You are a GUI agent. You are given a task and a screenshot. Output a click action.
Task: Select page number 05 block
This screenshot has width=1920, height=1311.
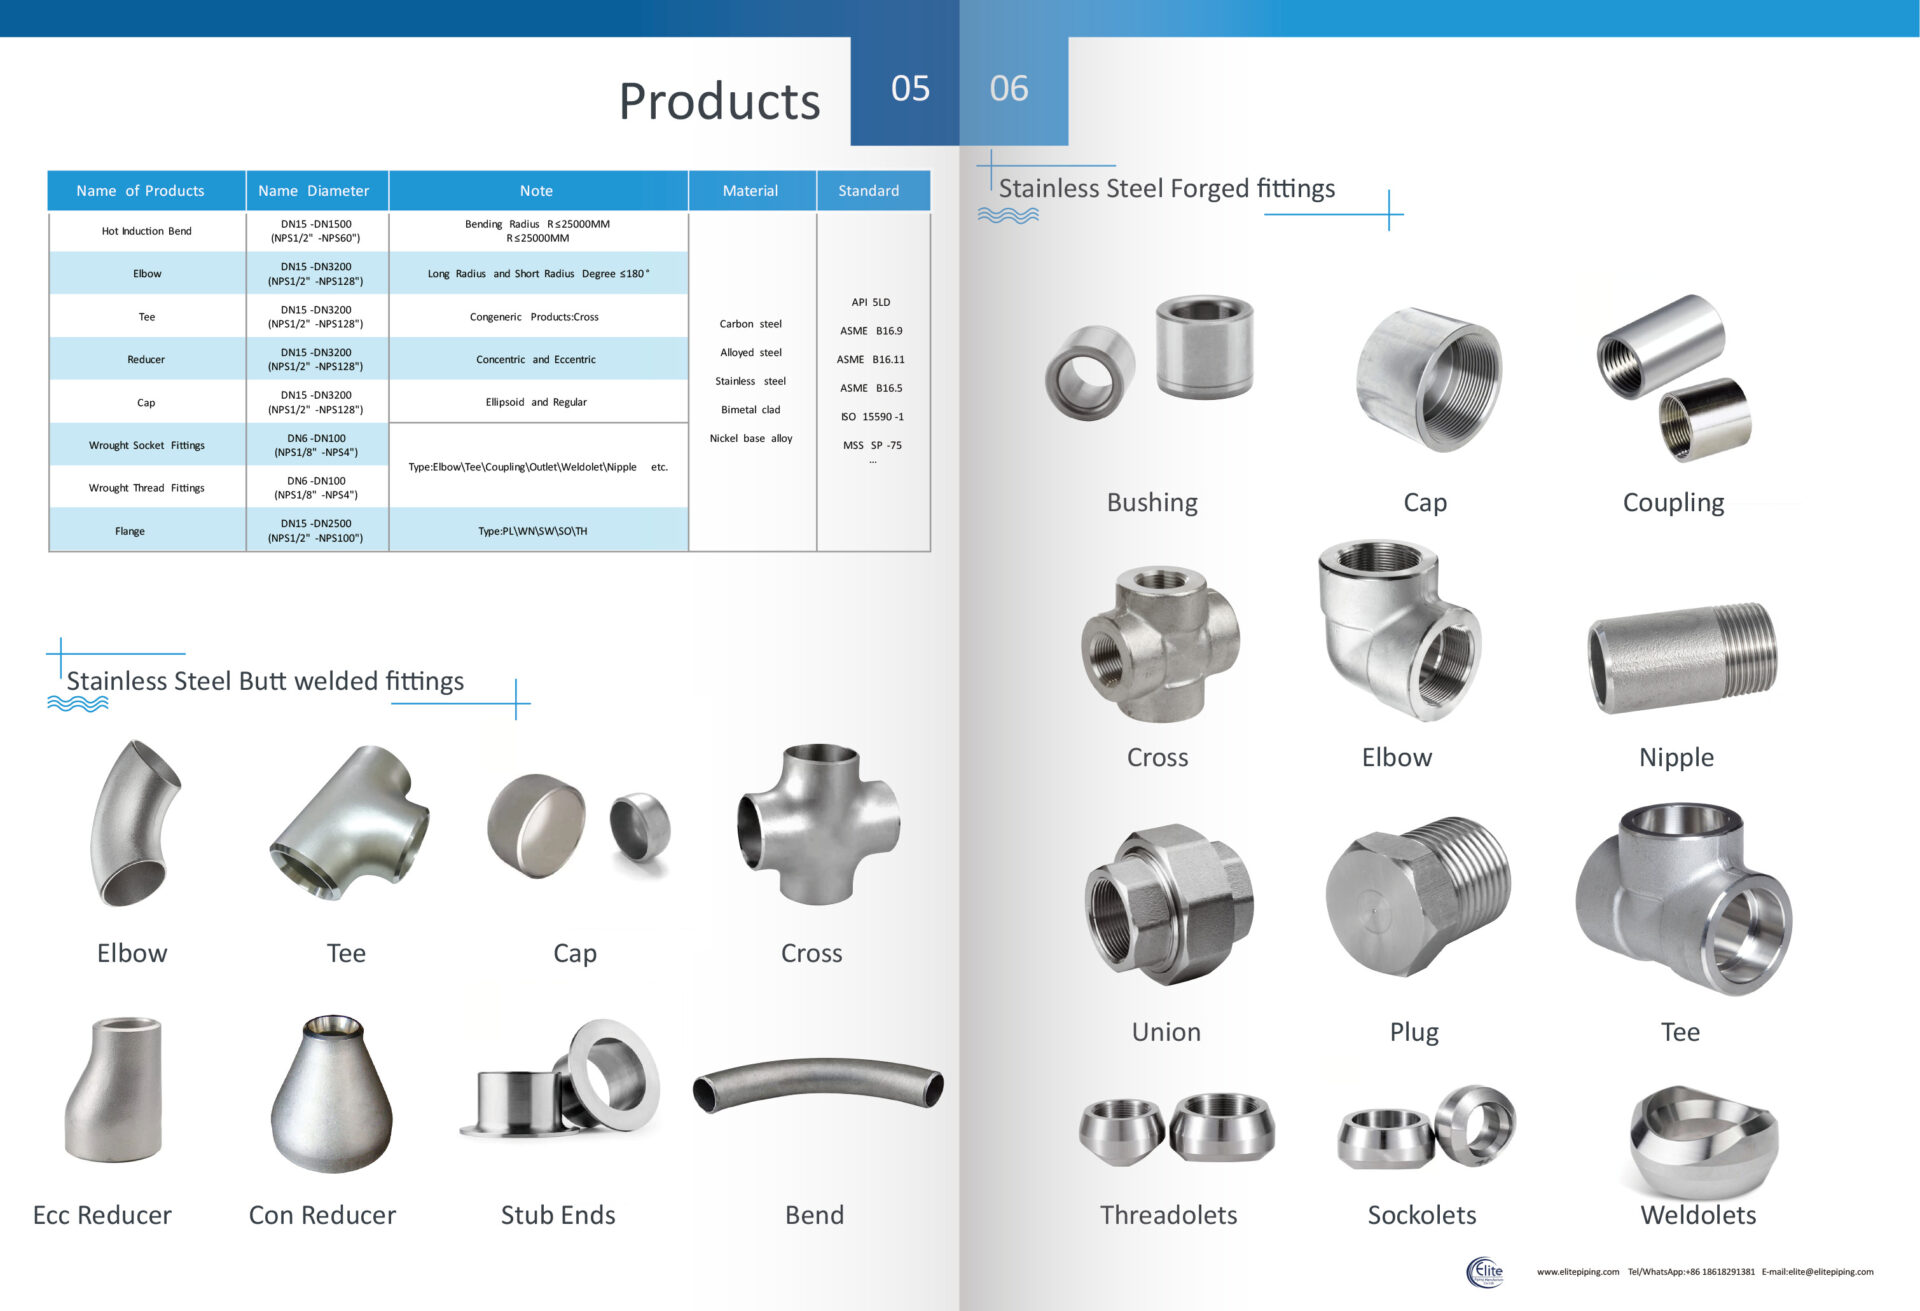point(905,90)
